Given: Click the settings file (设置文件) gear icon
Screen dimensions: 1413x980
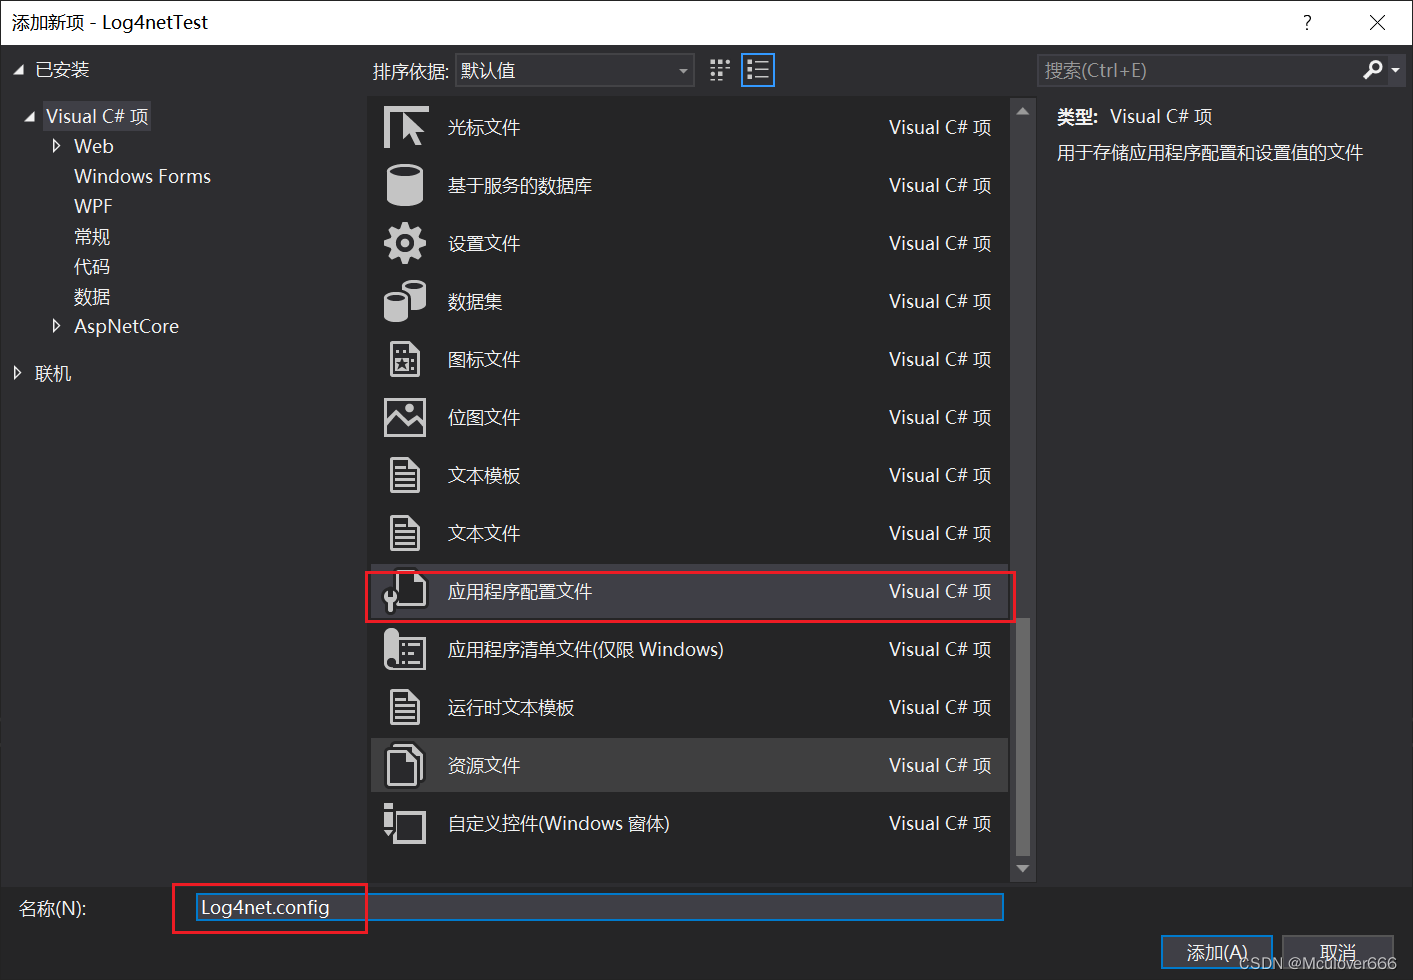Looking at the screenshot, I should pyautogui.click(x=405, y=243).
